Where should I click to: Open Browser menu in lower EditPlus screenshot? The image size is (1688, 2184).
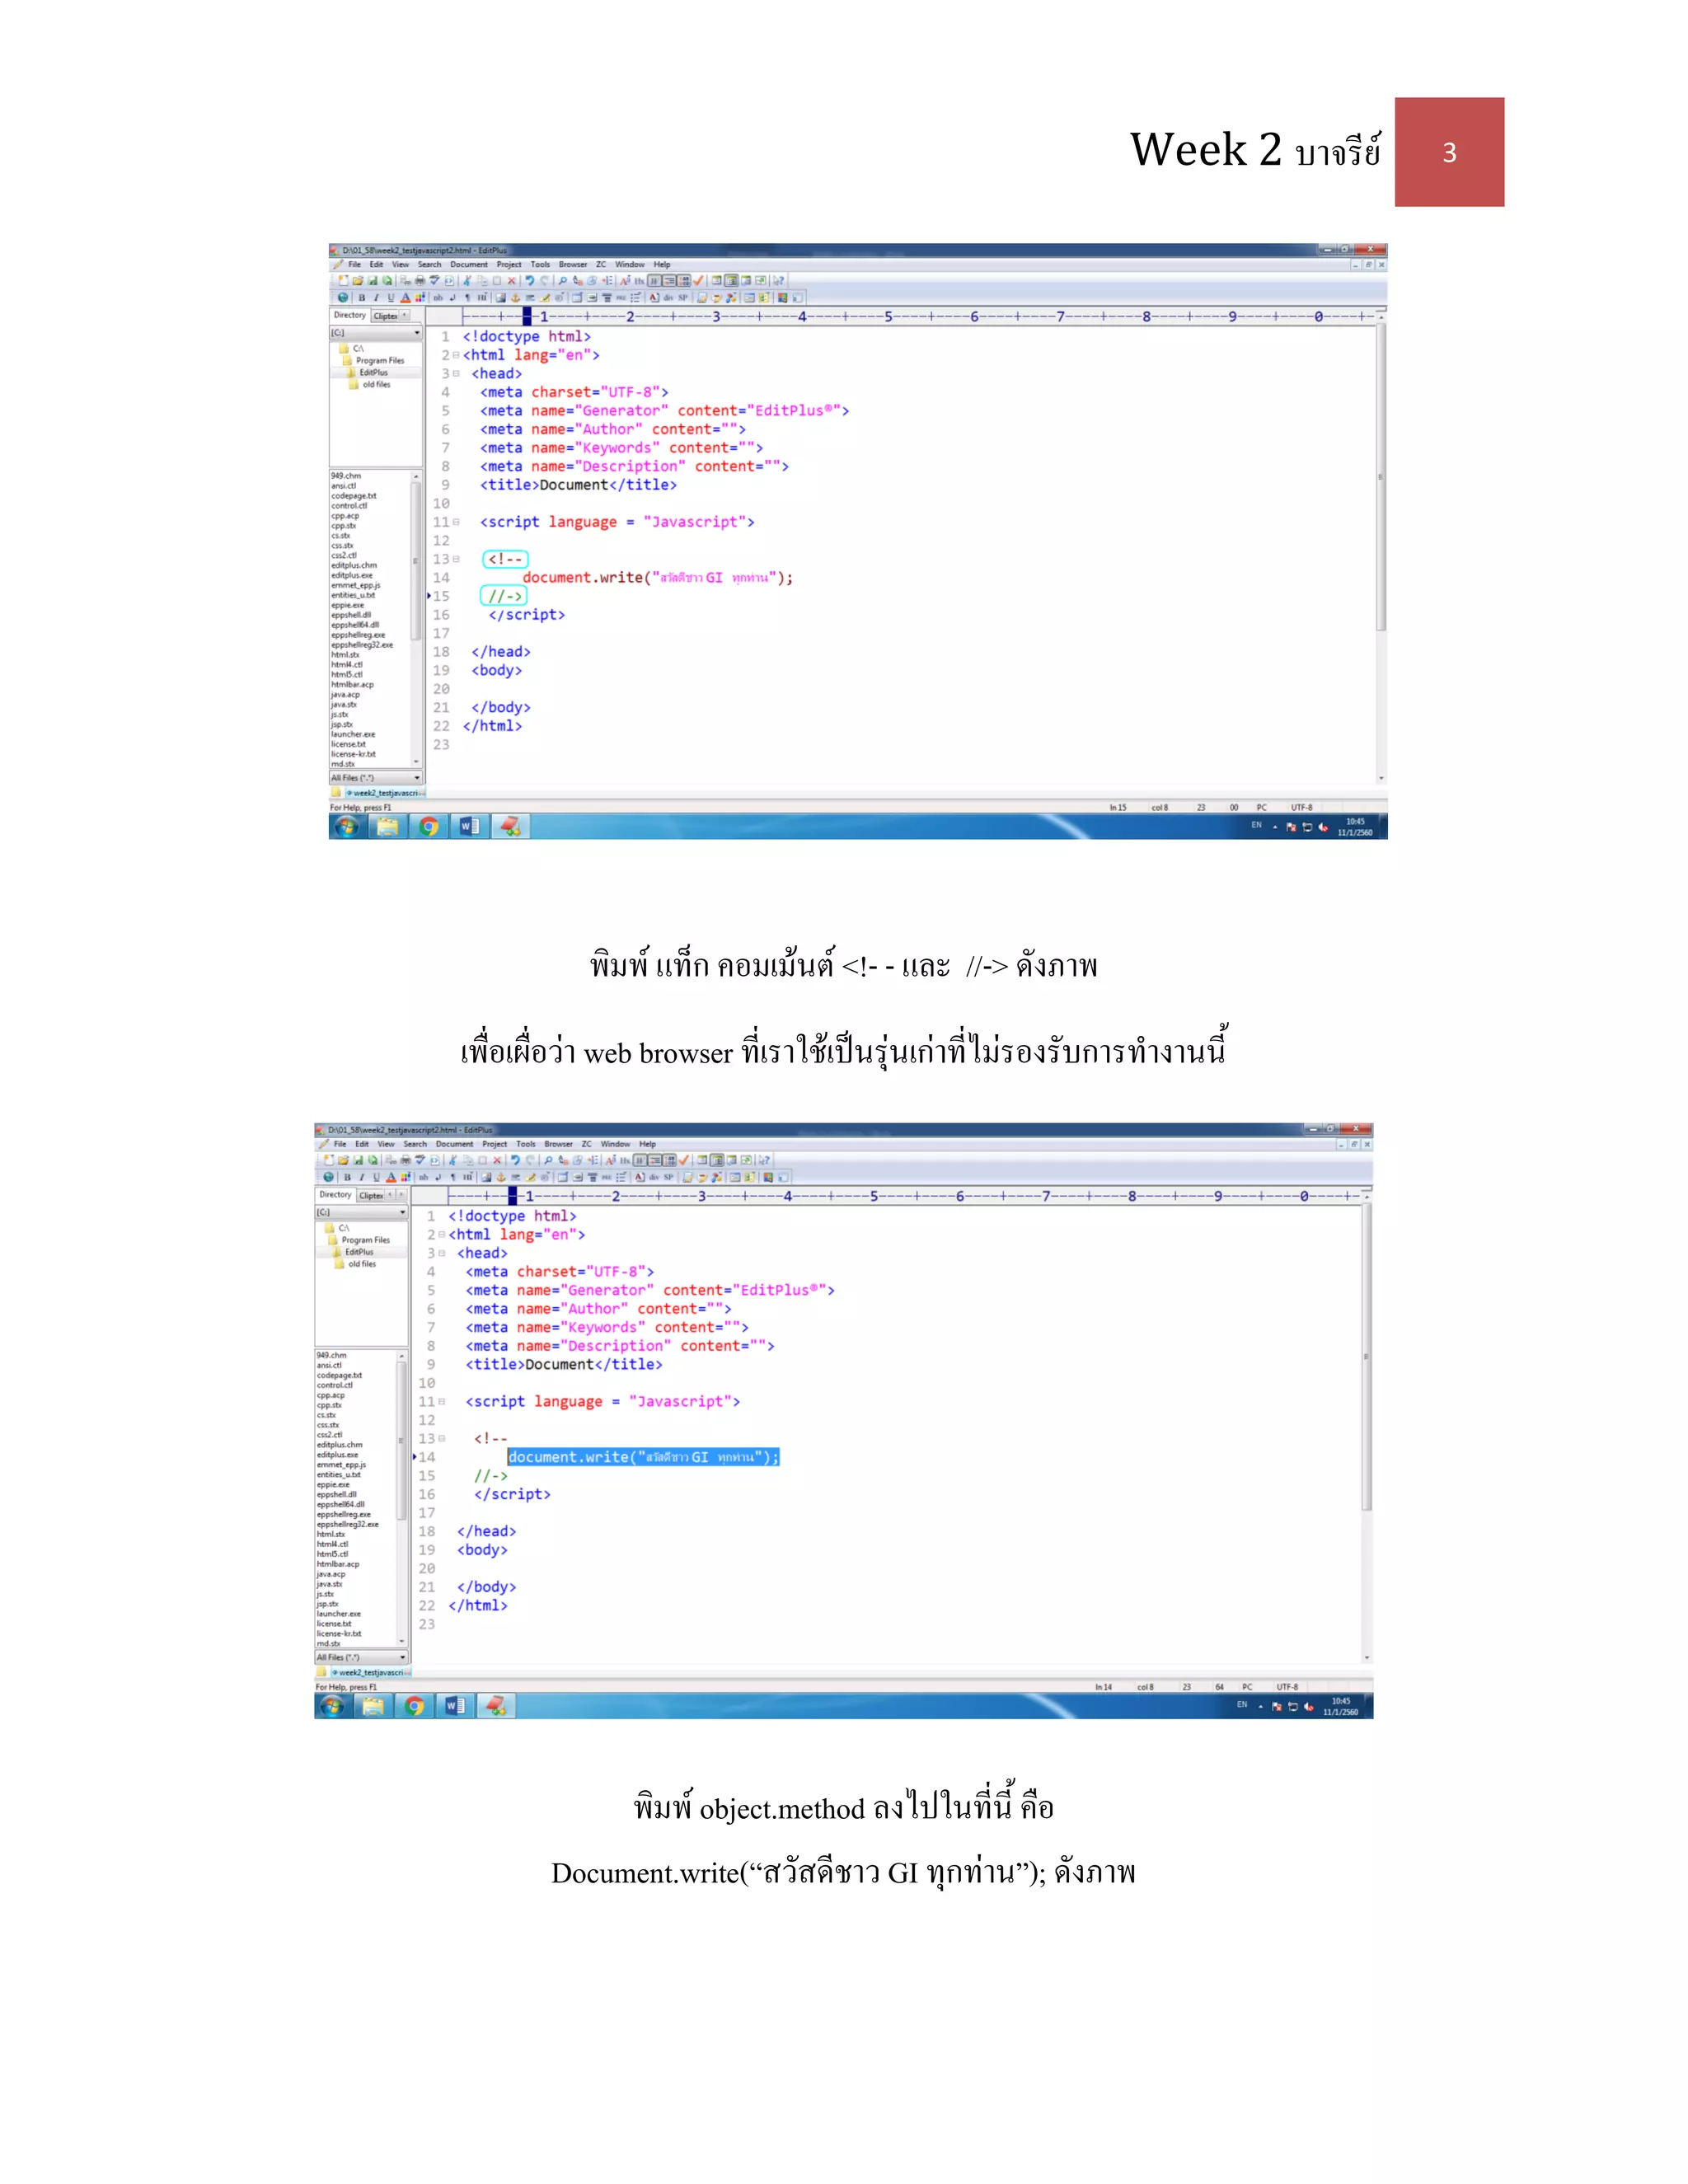coord(559,1144)
